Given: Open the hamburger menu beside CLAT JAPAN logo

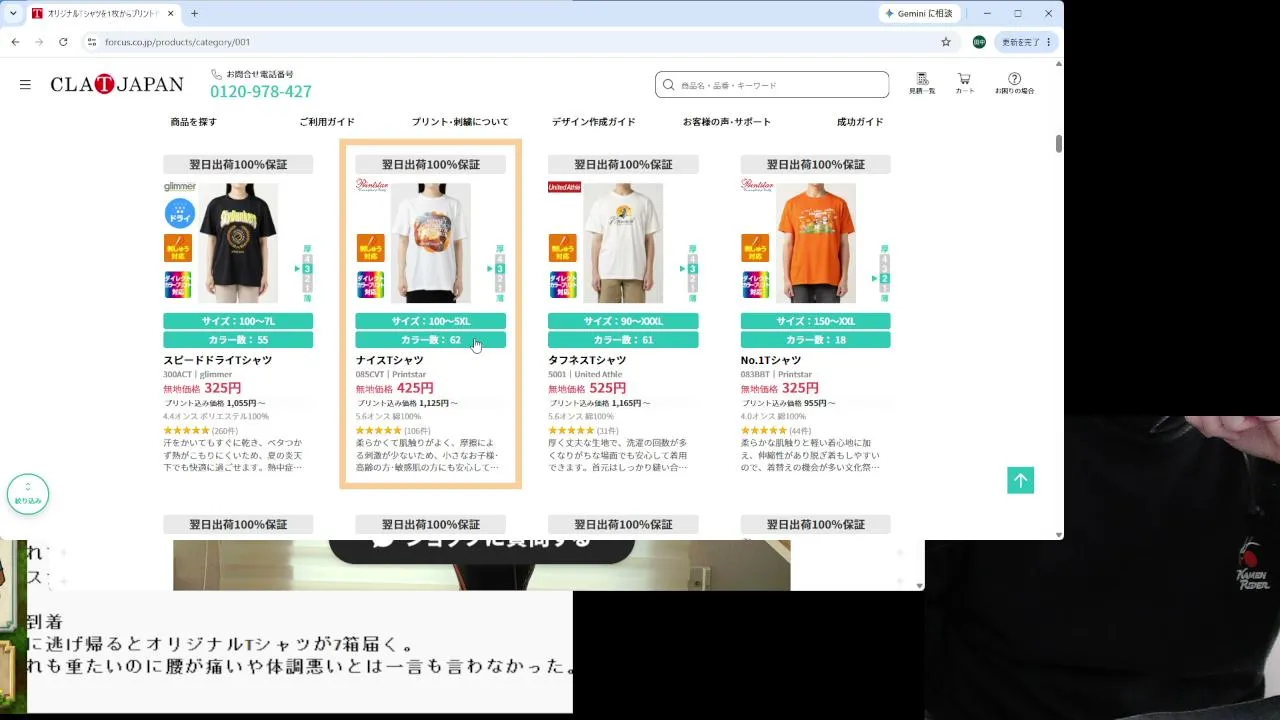Looking at the screenshot, I should coord(25,85).
